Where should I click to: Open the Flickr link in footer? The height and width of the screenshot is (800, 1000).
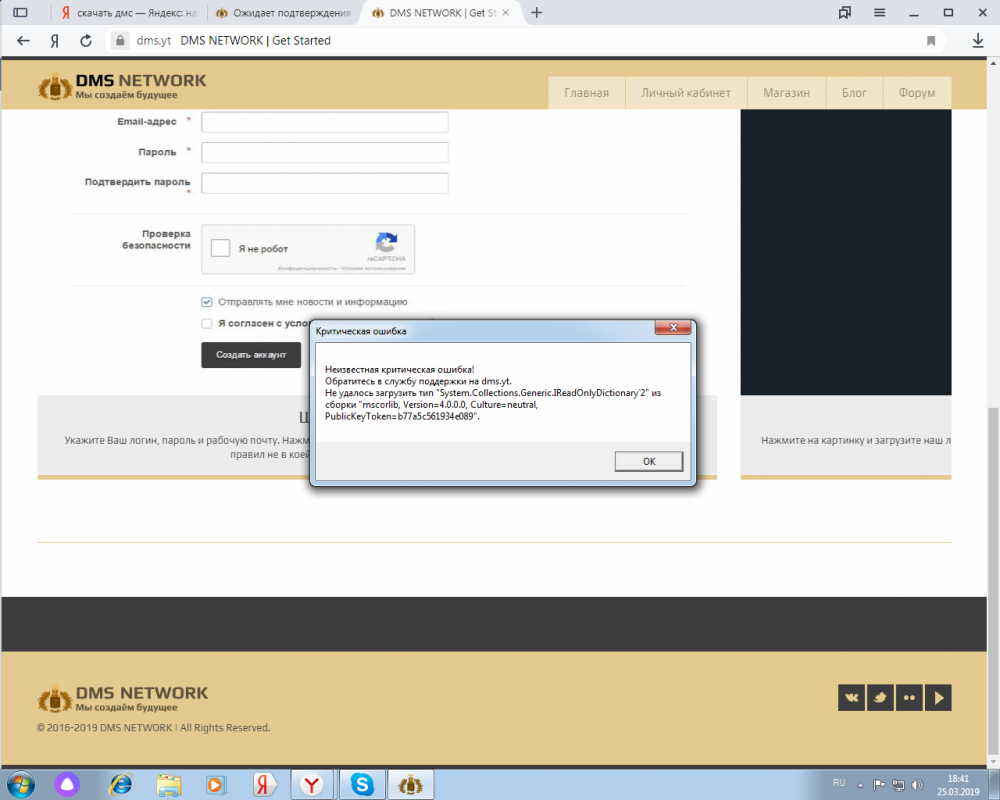pos(909,697)
